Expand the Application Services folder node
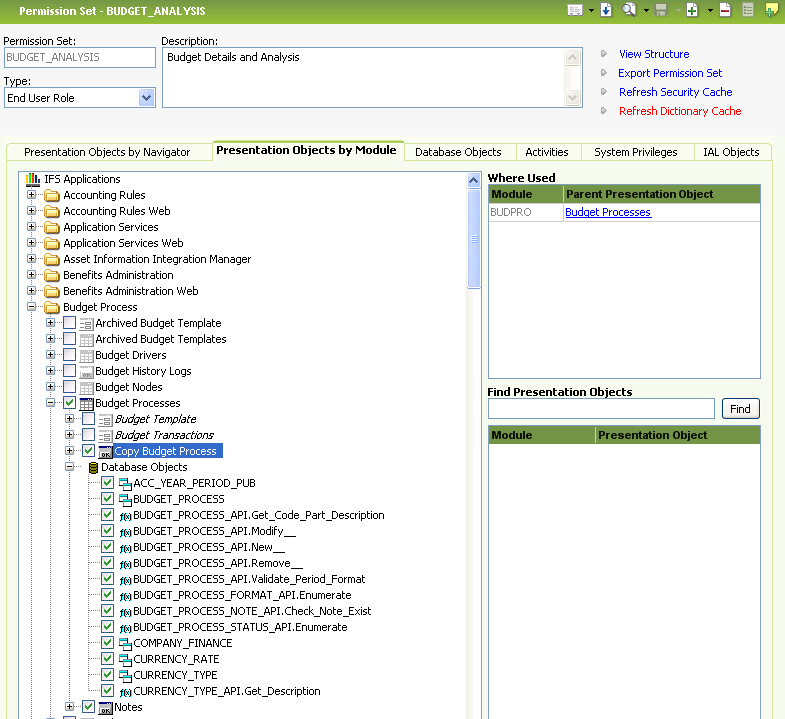The height and width of the screenshot is (719, 785). pyautogui.click(x=32, y=227)
